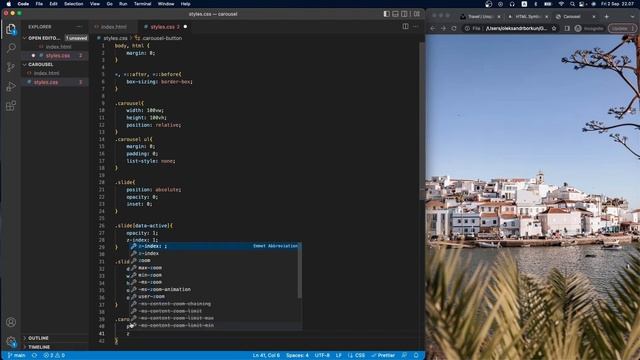Toggle the secondary sidebar layout icon
This screenshot has width=640, height=360.
[x=404, y=14]
